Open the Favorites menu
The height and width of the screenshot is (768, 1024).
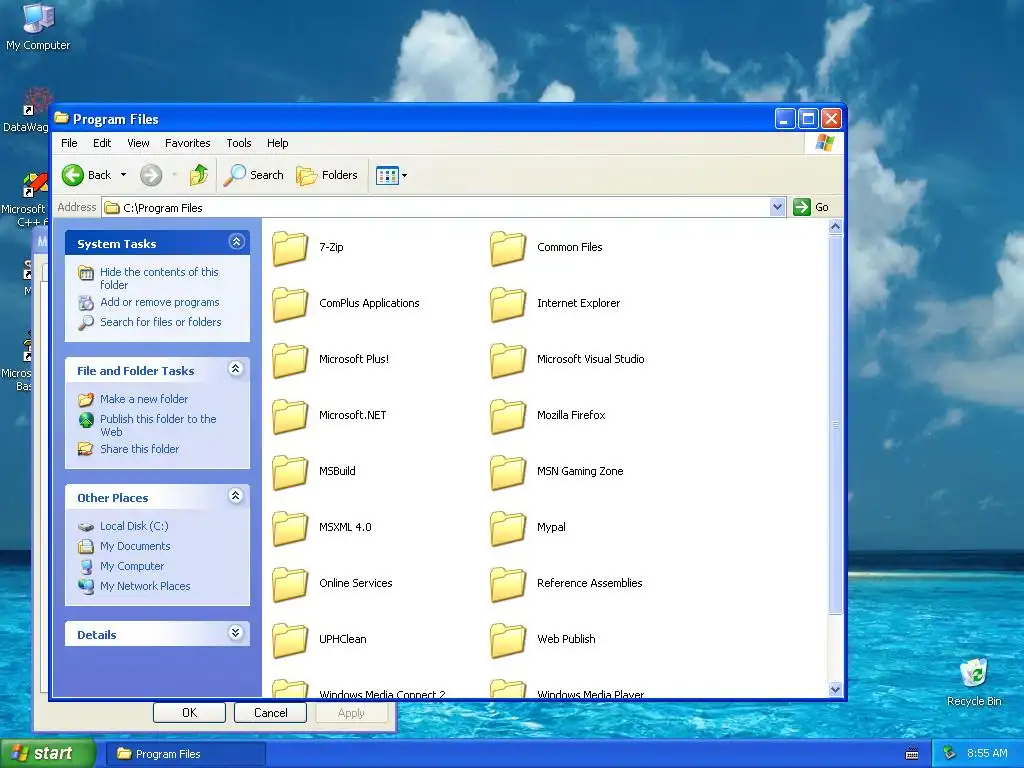(x=187, y=143)
